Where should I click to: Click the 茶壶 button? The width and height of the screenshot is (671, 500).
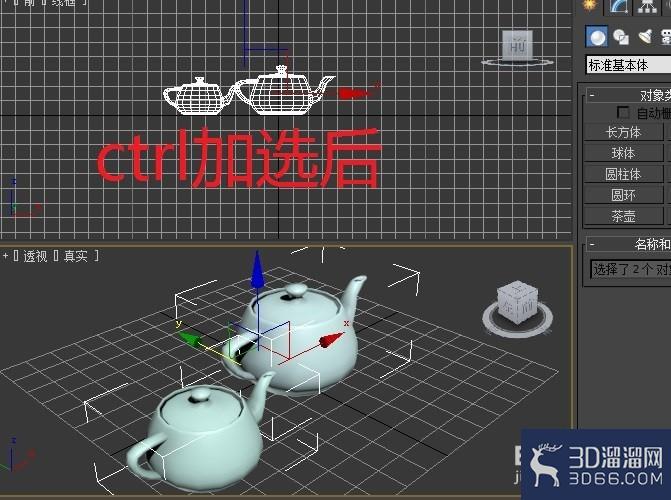(x=623, y=216)
